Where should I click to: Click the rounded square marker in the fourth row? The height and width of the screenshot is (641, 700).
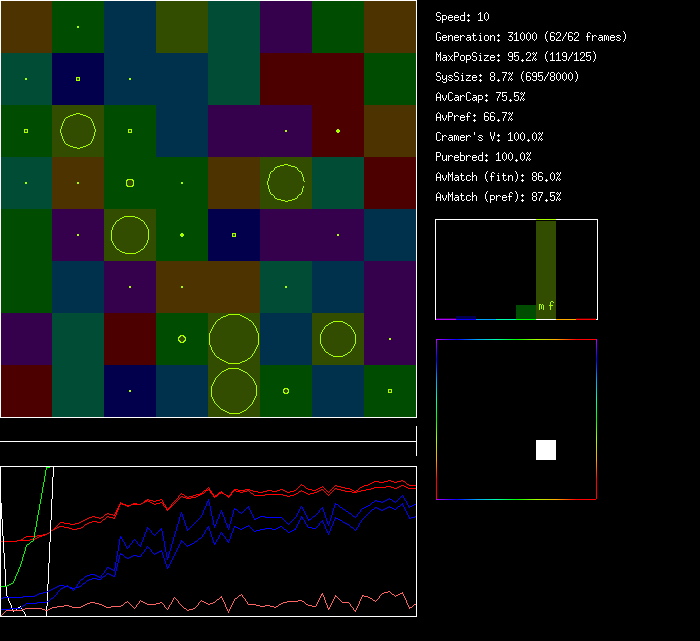click(130, 183)
